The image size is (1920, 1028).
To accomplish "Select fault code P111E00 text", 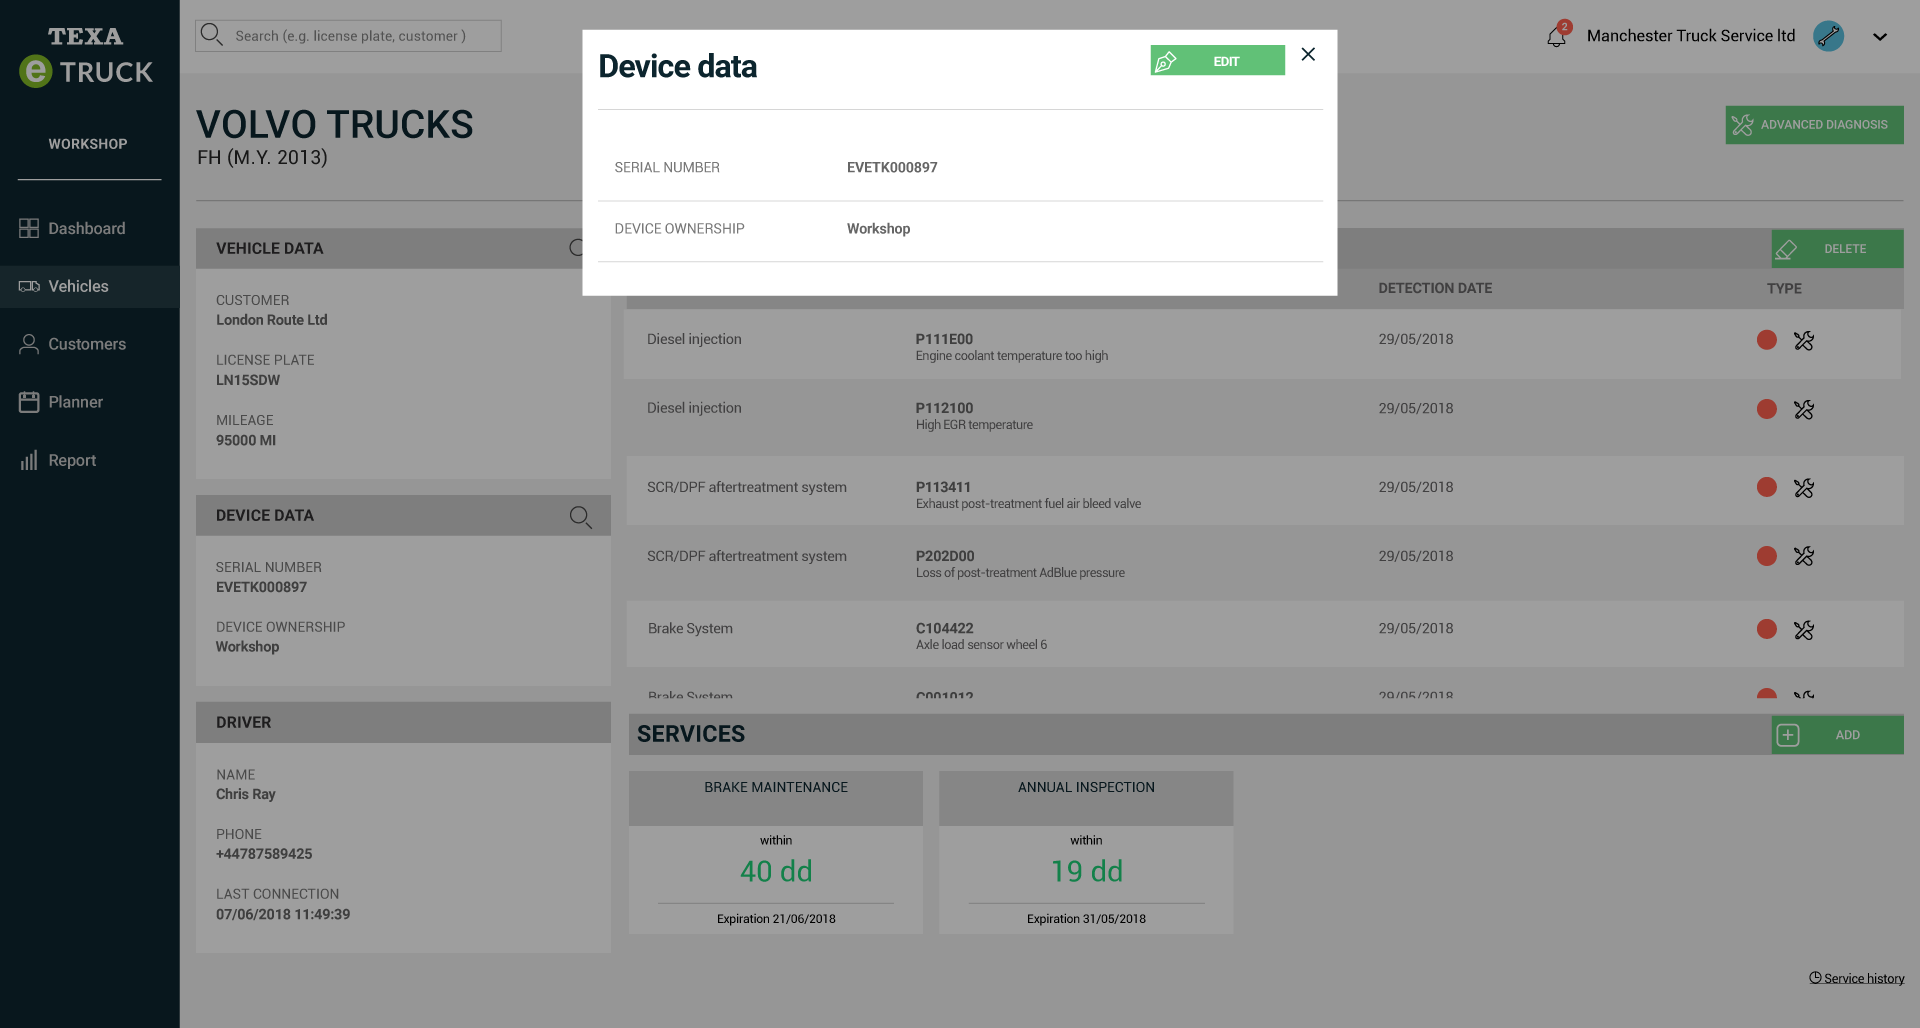I will [x=944, y=339].
